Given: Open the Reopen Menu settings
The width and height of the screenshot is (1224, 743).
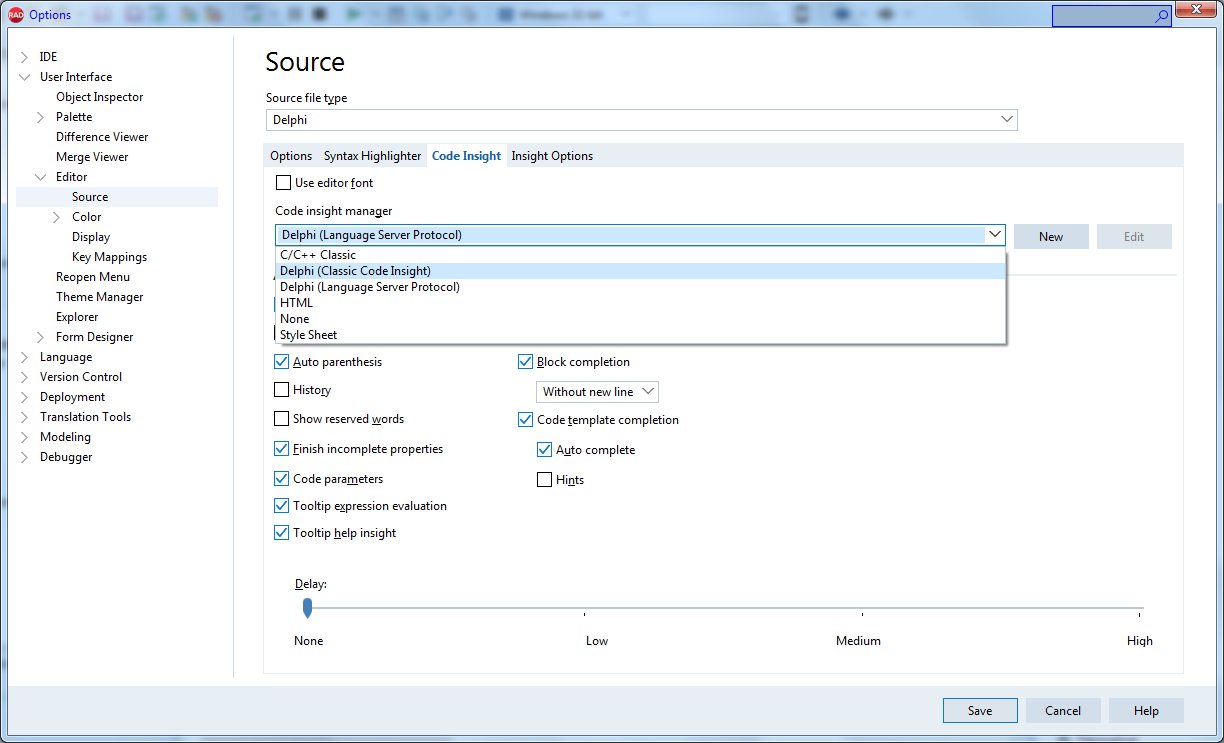Looking at the screenshot, I should (93, 277).
